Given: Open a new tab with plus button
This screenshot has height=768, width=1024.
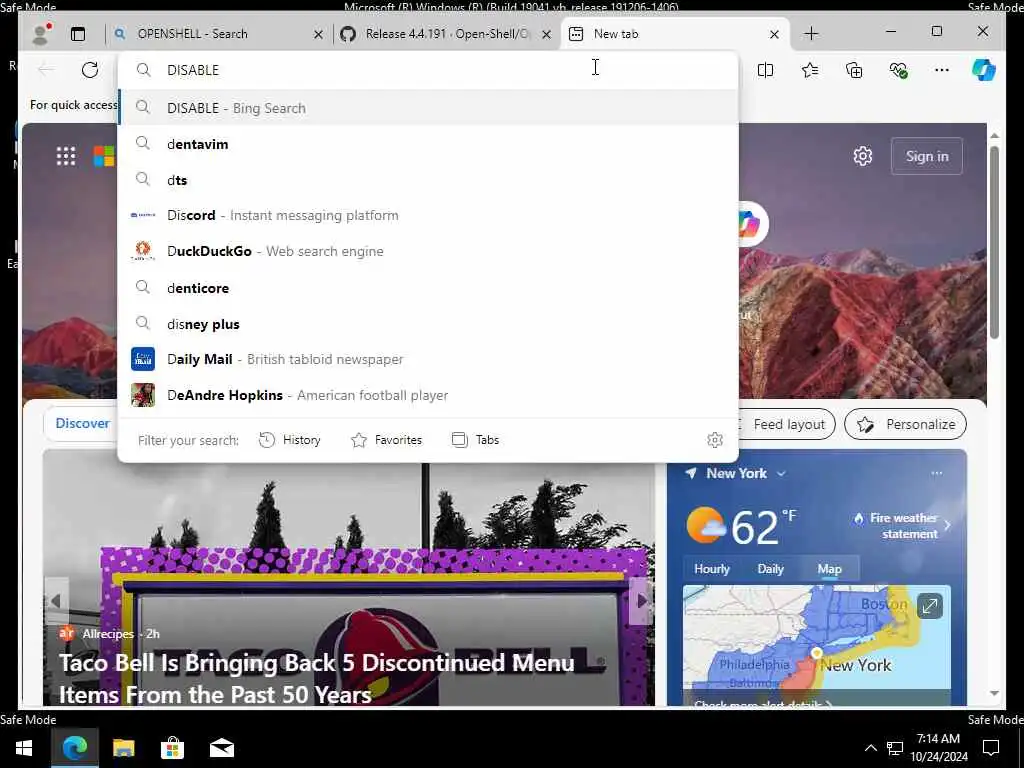Looking at the screenshot, I should 811,34.
